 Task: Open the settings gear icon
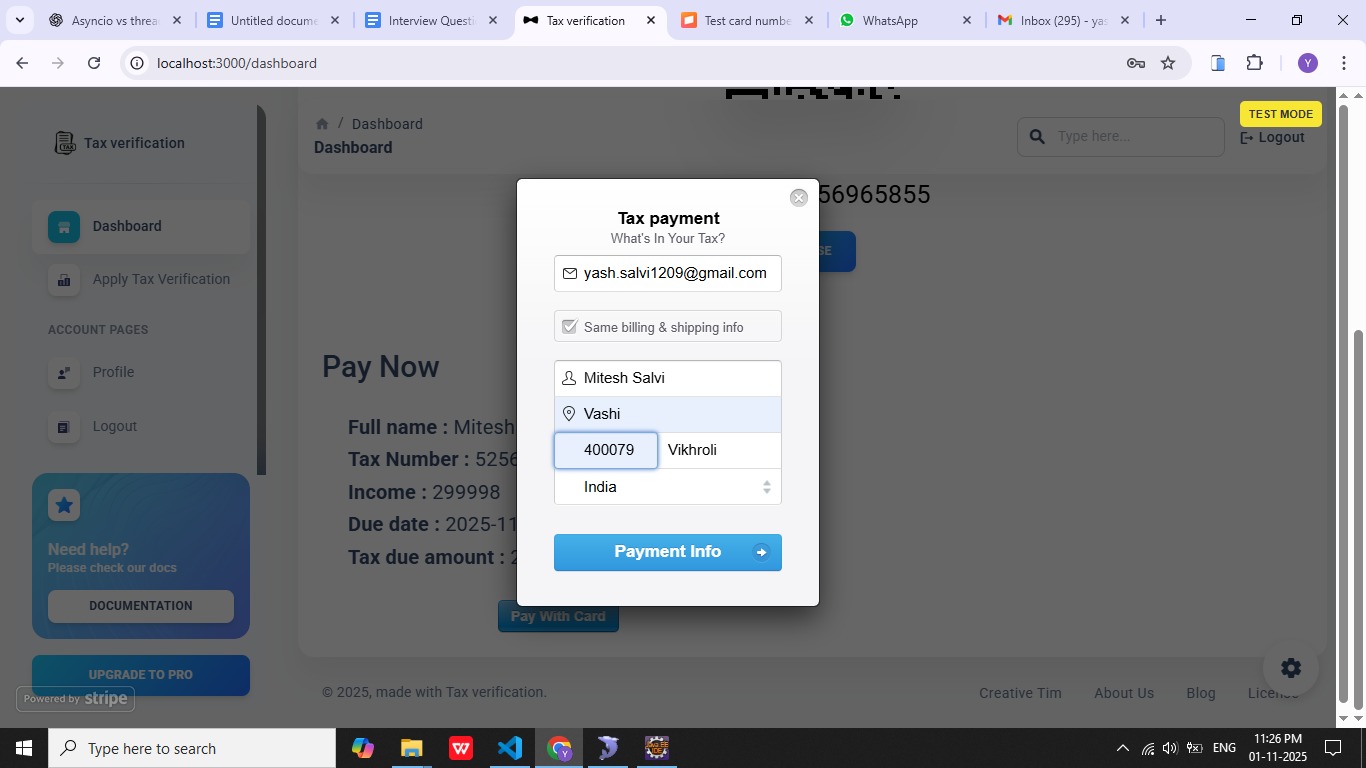pyautogui.click(x=1291, y=668)
